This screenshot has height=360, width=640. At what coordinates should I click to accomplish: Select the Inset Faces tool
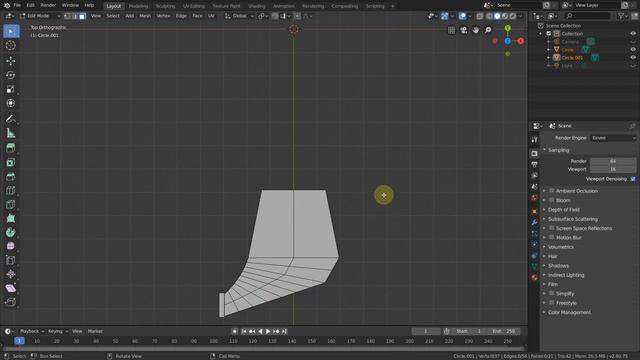pos(11,162)
